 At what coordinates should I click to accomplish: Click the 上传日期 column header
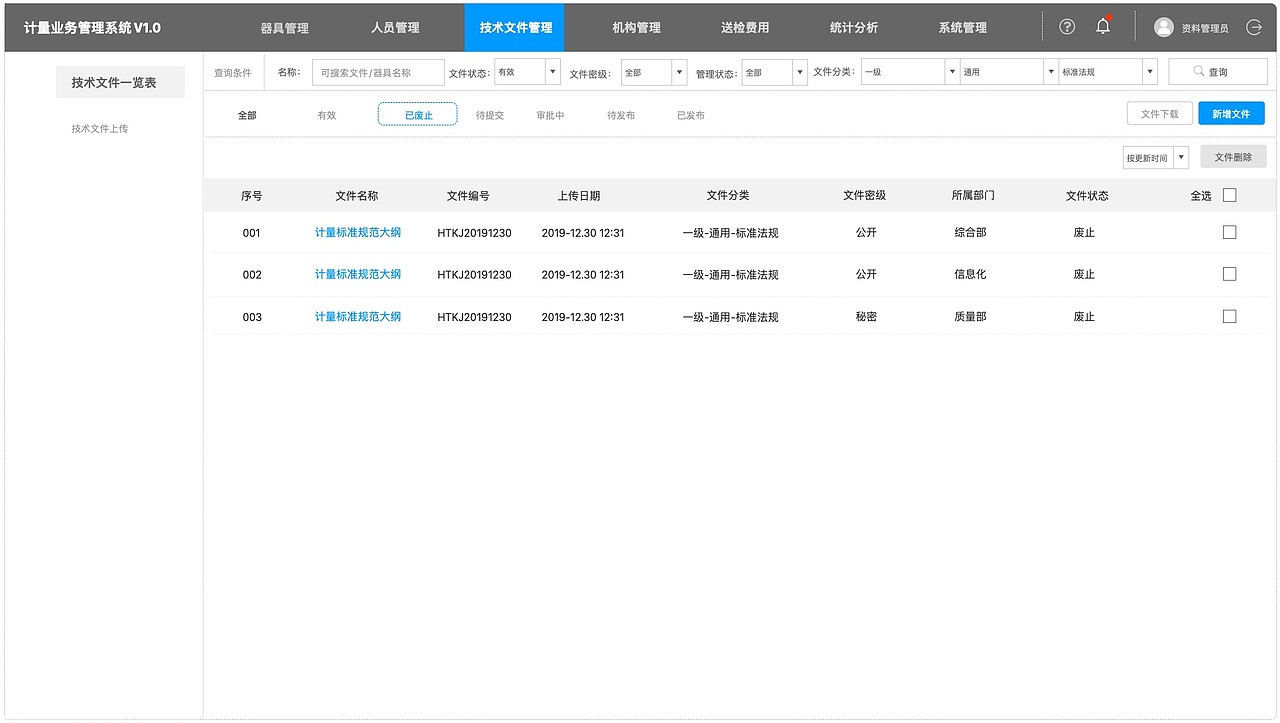579,196
